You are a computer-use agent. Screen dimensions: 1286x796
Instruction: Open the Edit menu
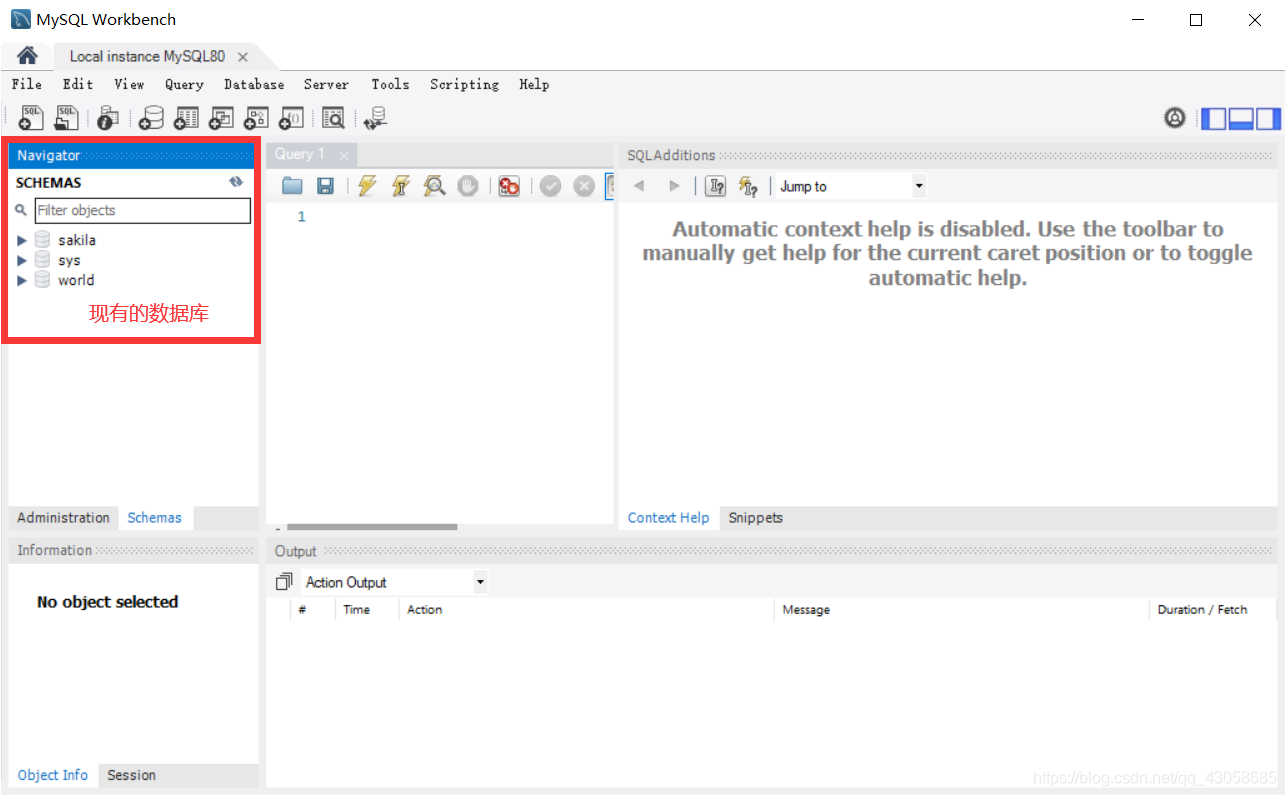coord(78,84)
